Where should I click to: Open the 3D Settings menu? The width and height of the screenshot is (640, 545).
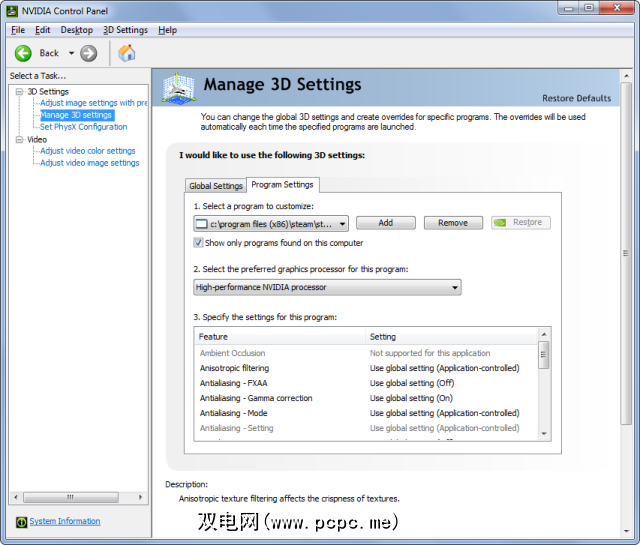125,30
